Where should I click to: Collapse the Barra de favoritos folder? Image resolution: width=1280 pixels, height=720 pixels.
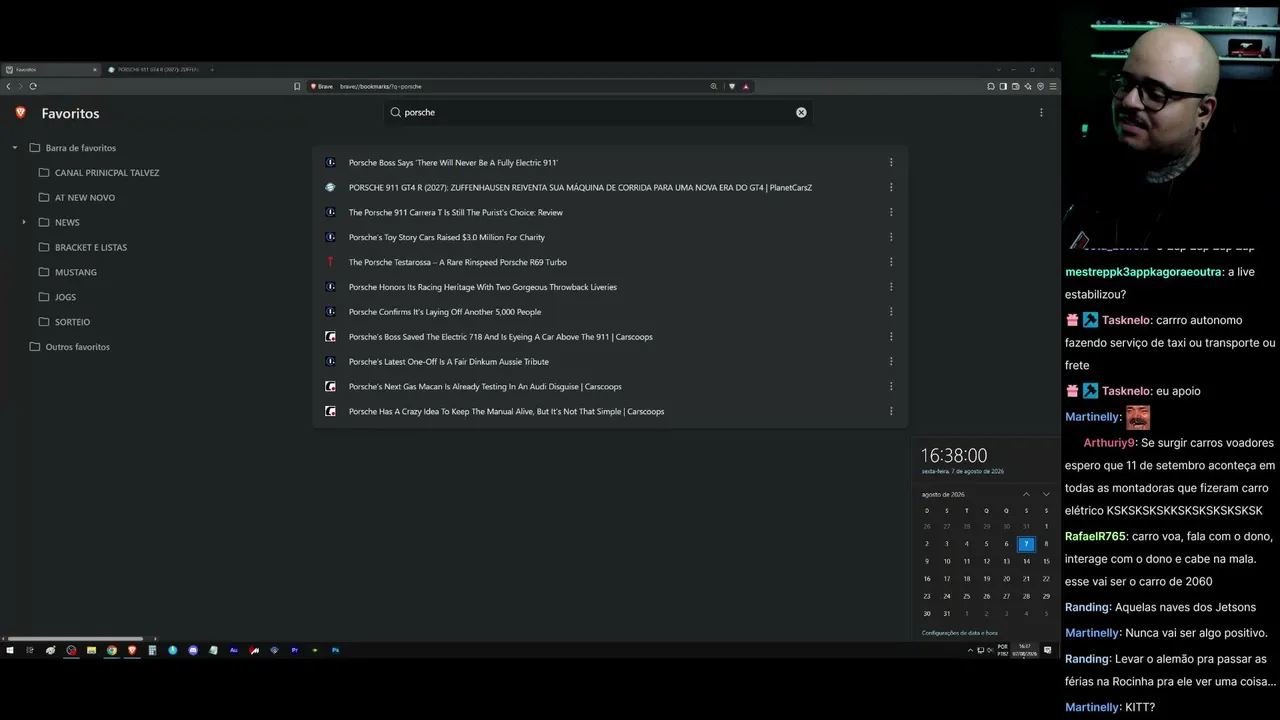(15, 148)
